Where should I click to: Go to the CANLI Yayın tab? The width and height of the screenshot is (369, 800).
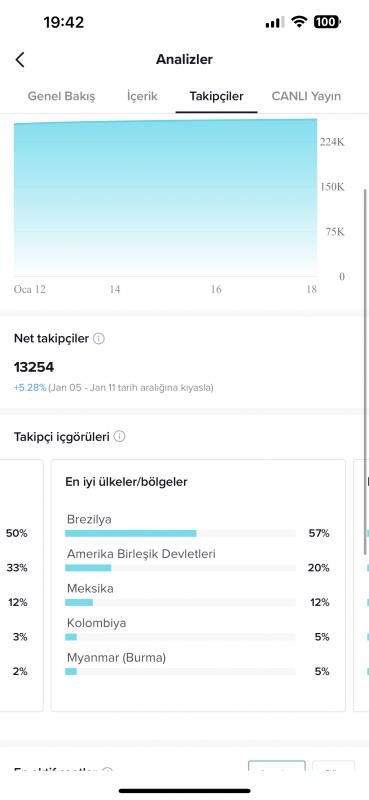[x=306, y=96]
